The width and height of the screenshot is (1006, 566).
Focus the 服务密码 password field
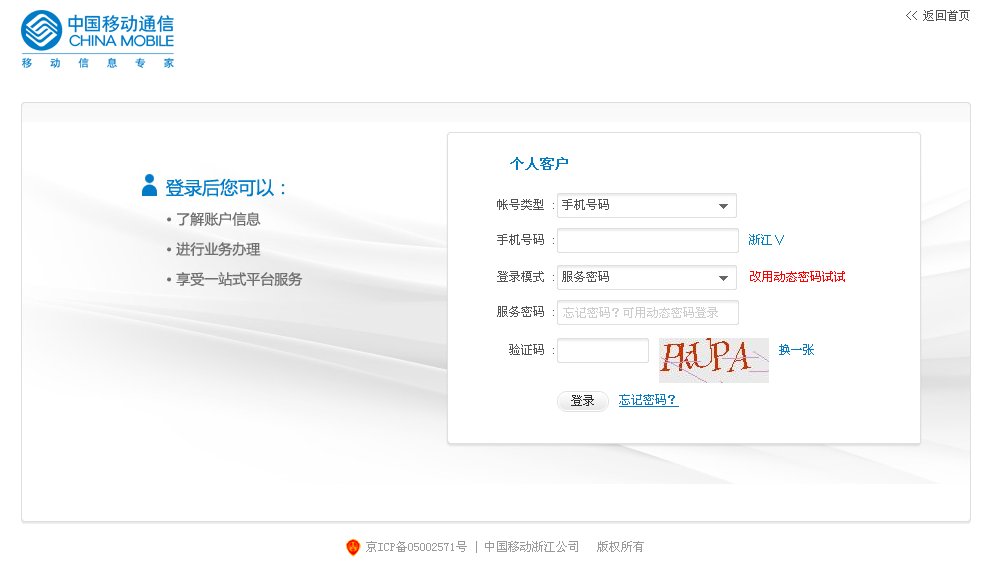coord(648,313)
